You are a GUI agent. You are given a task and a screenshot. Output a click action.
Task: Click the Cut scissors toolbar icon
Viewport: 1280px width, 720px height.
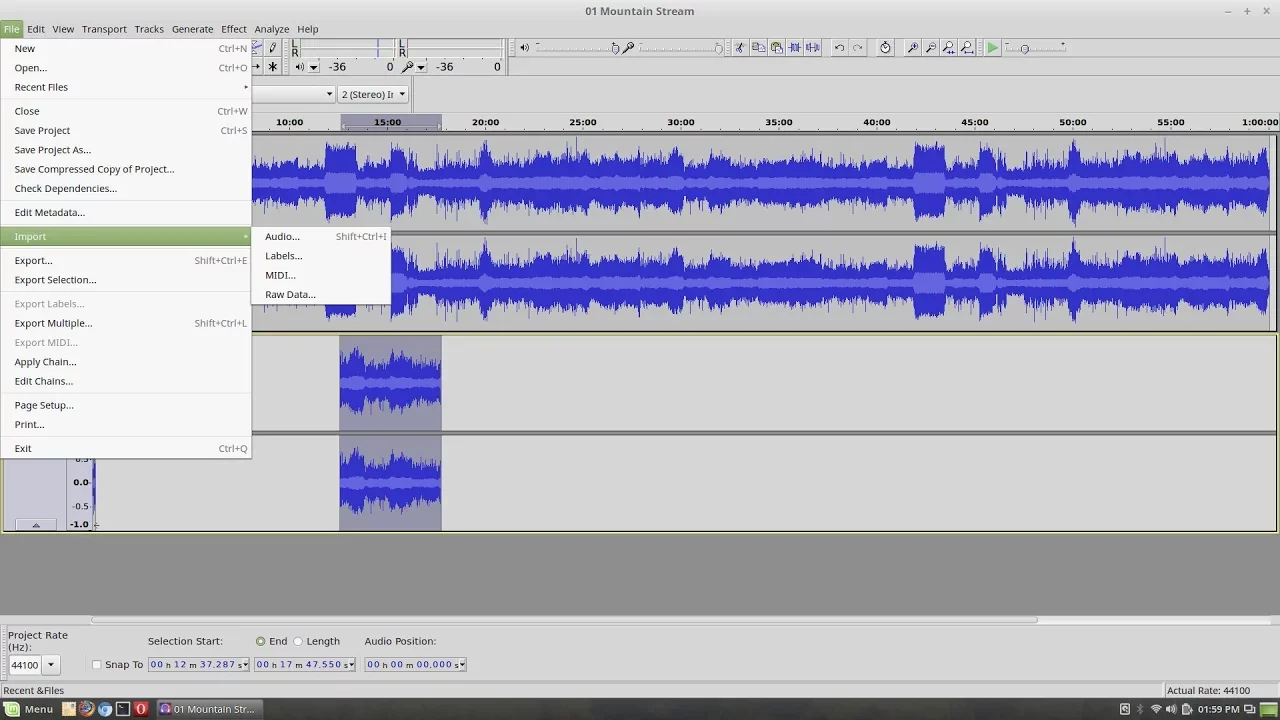click(x=740, y=48)
